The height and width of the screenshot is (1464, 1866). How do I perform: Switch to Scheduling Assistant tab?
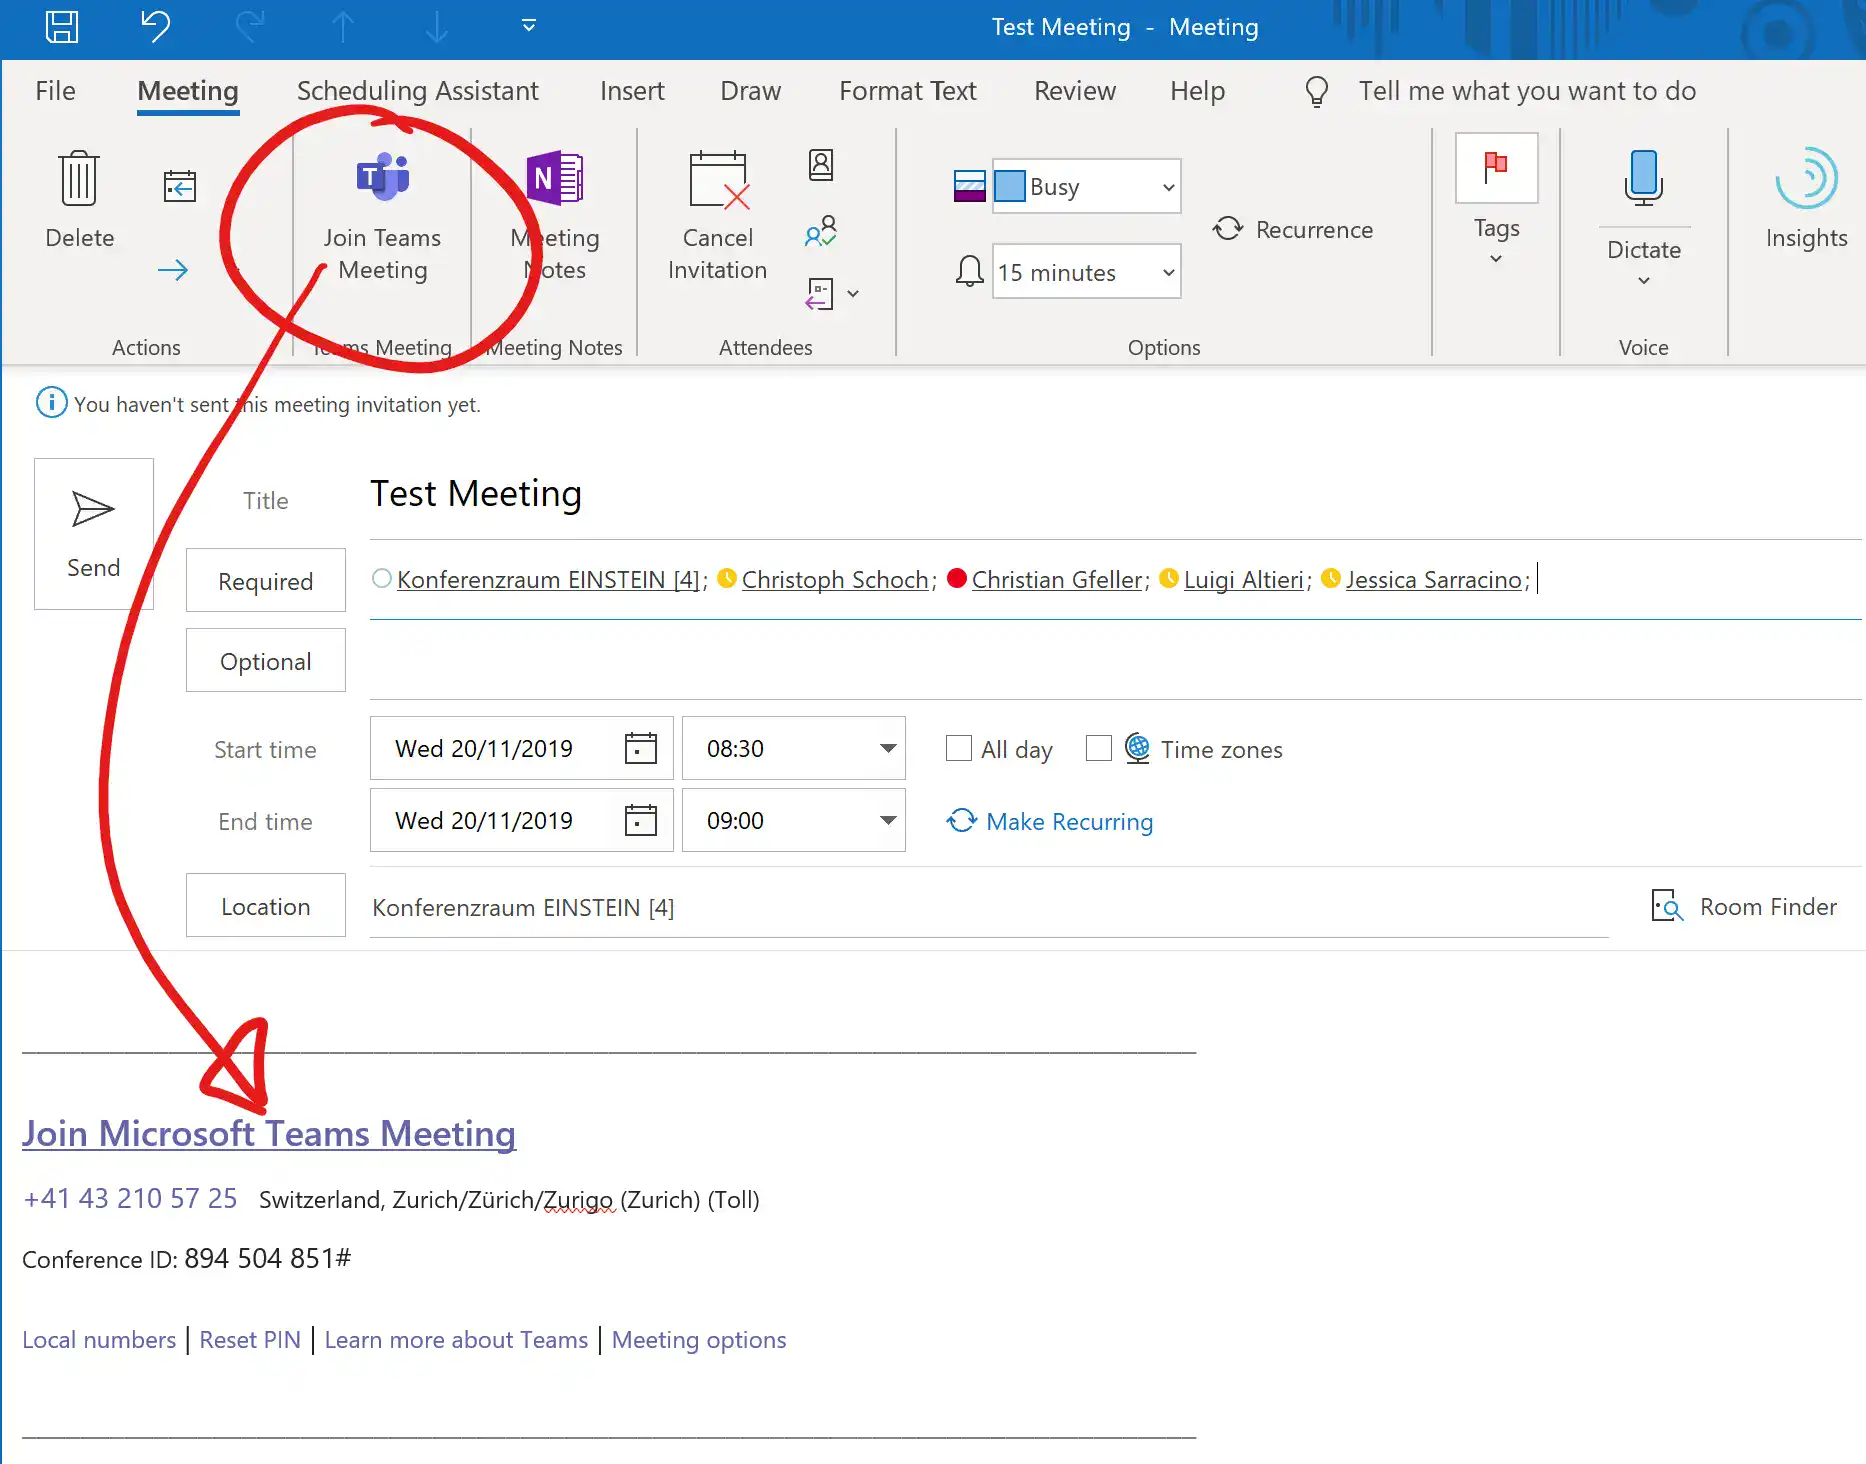coord(417,91)
